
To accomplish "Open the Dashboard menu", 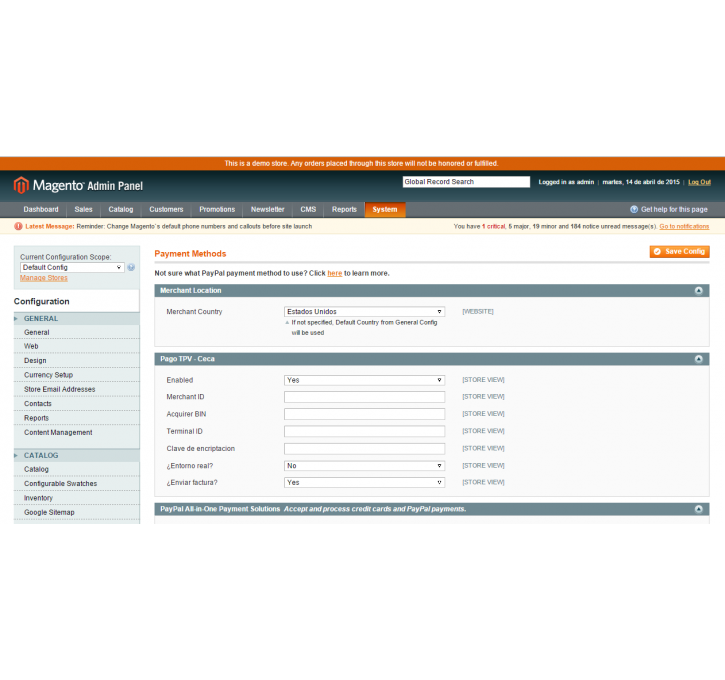I will point(41,209).
